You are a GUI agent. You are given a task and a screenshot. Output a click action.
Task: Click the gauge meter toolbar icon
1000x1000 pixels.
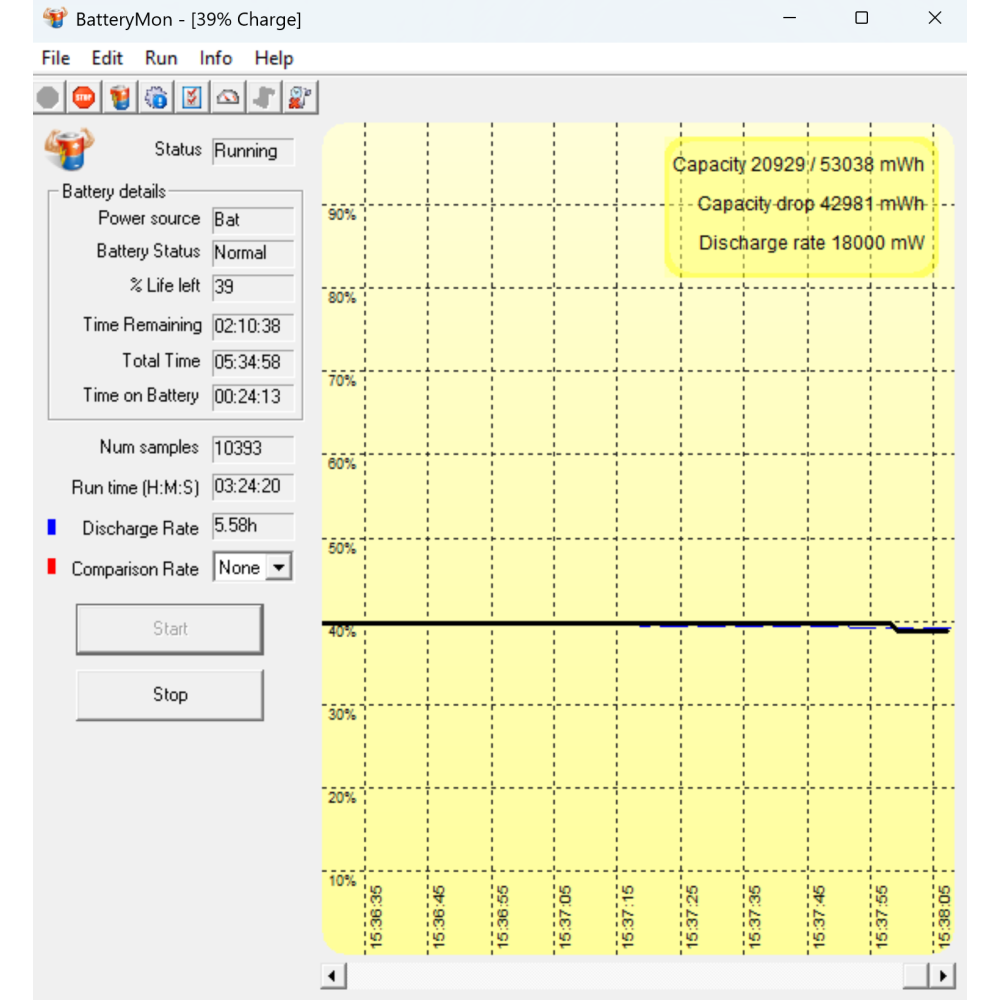click(229, 97)
